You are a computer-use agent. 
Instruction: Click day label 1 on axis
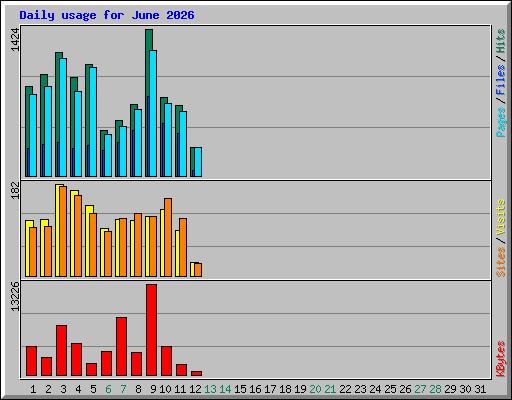(33, 389)
